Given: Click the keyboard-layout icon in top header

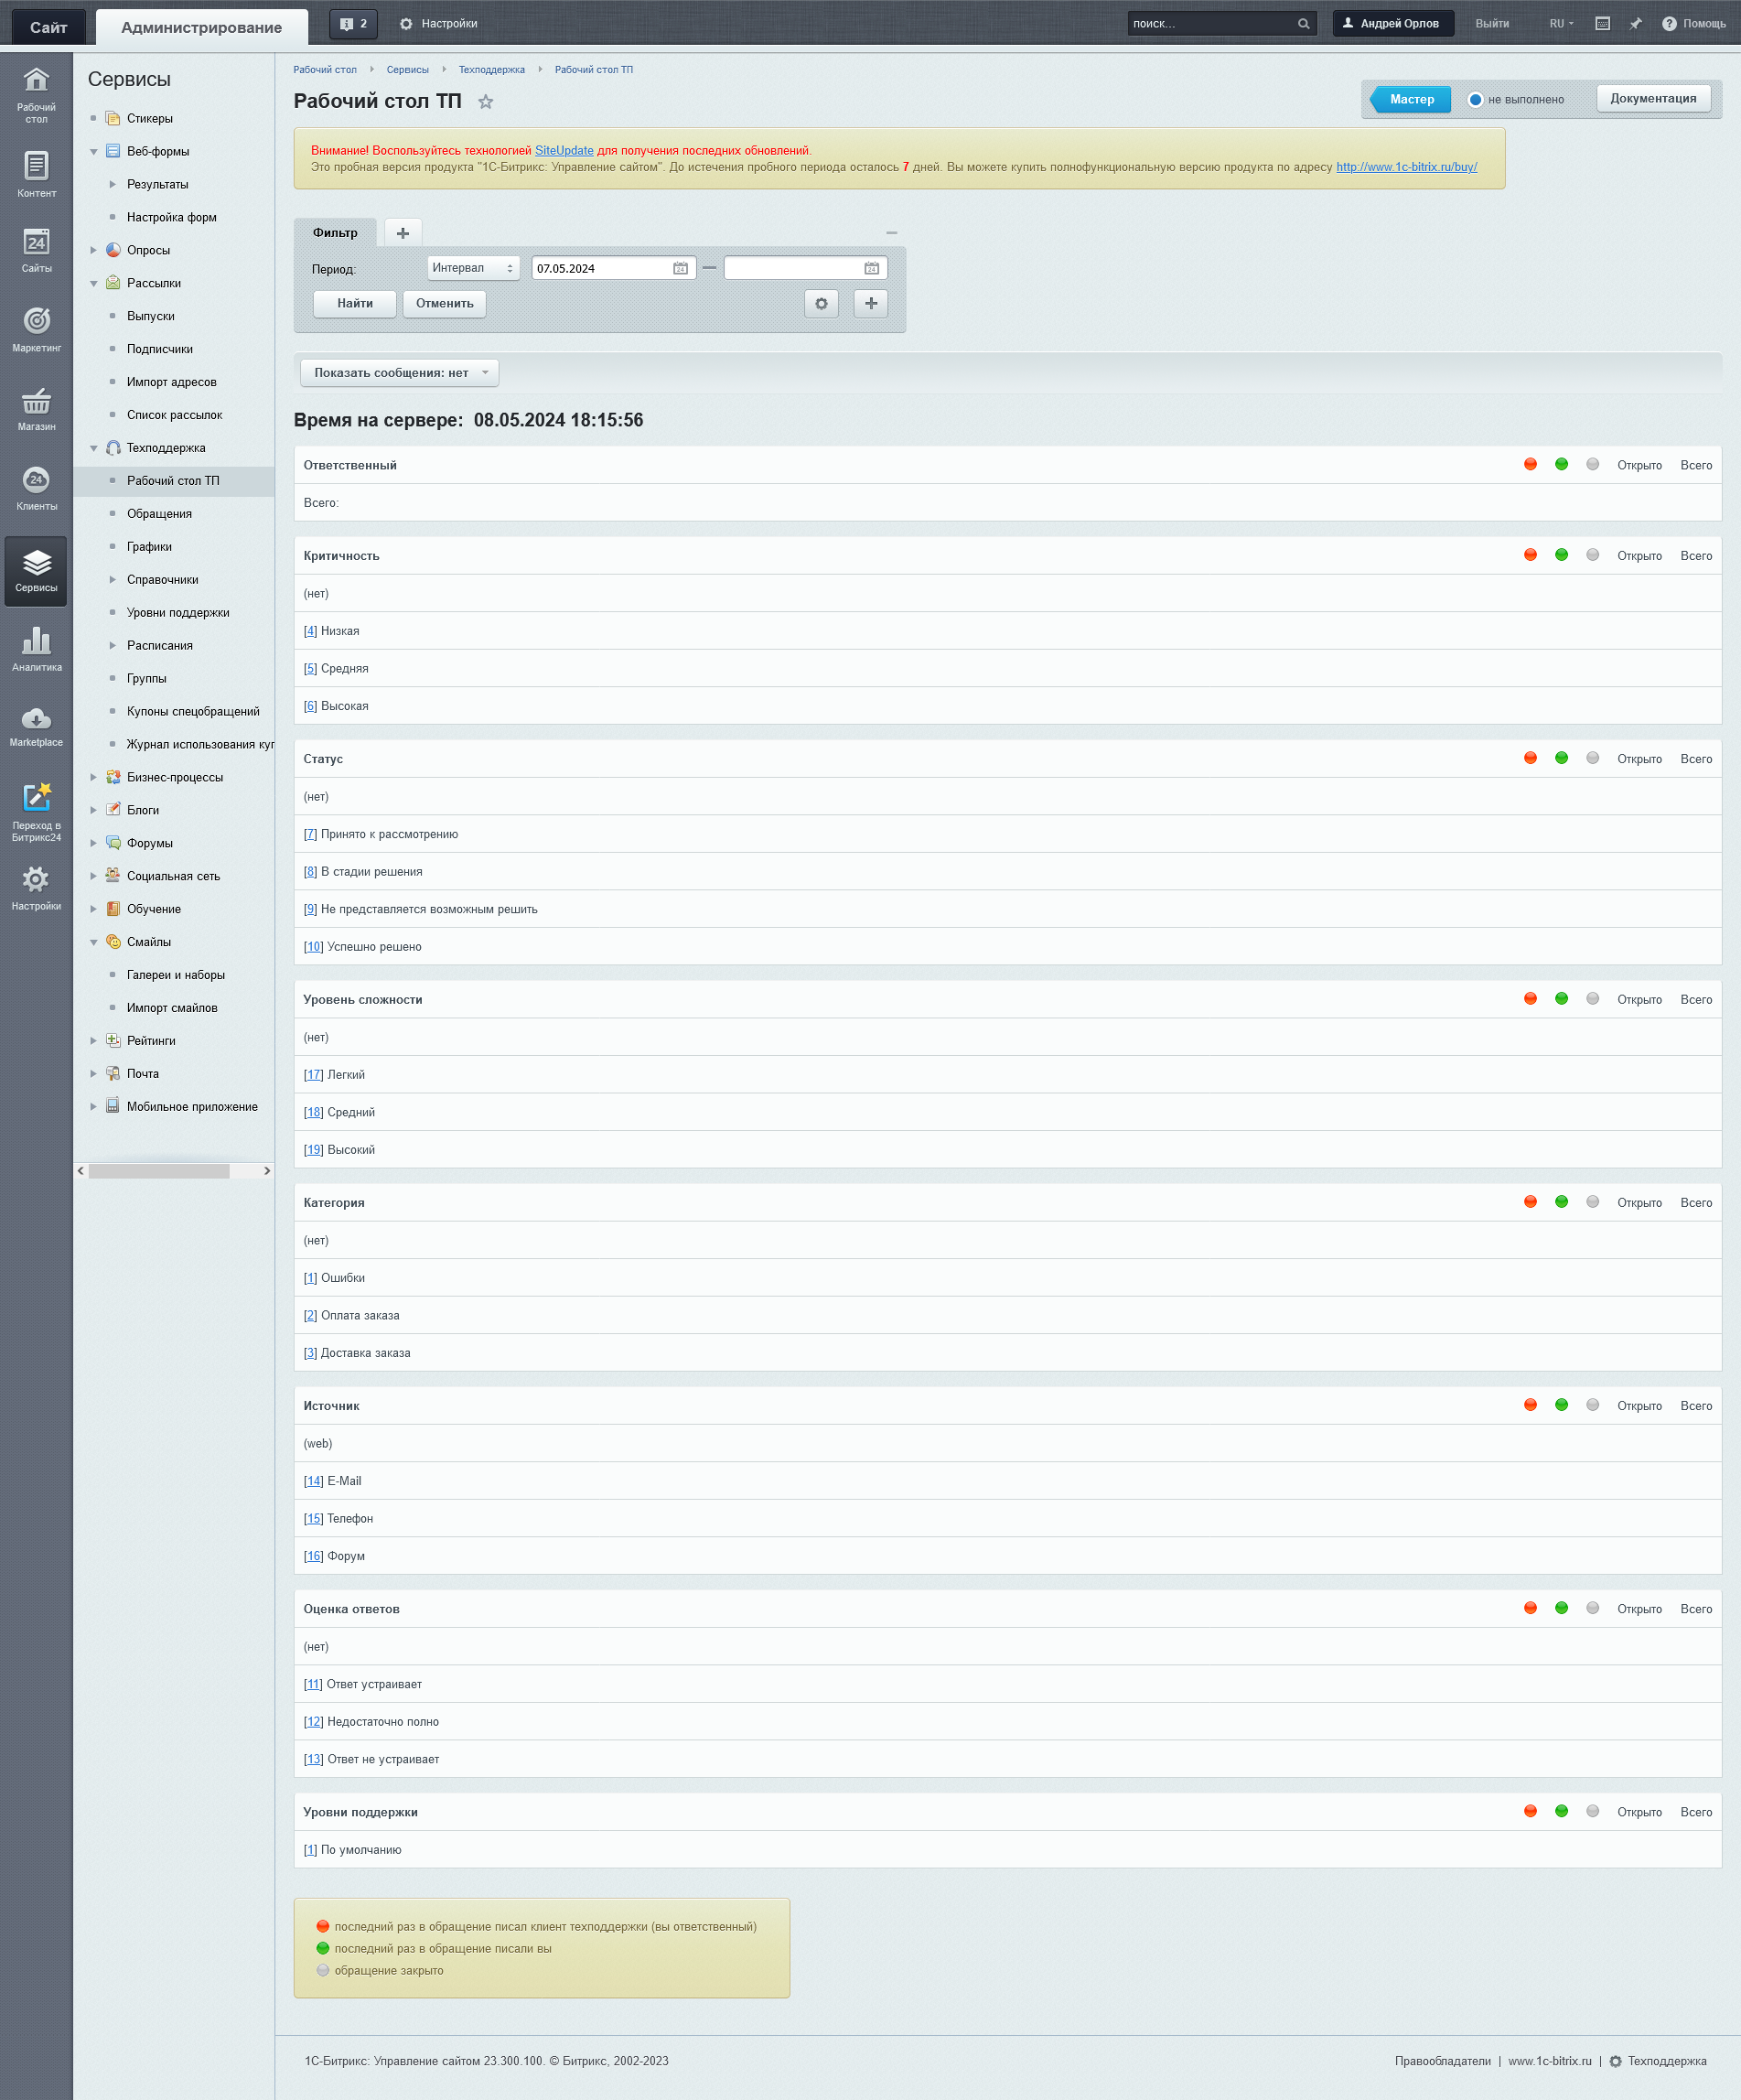Looking at the screenshot, I should pos(1602,24).
